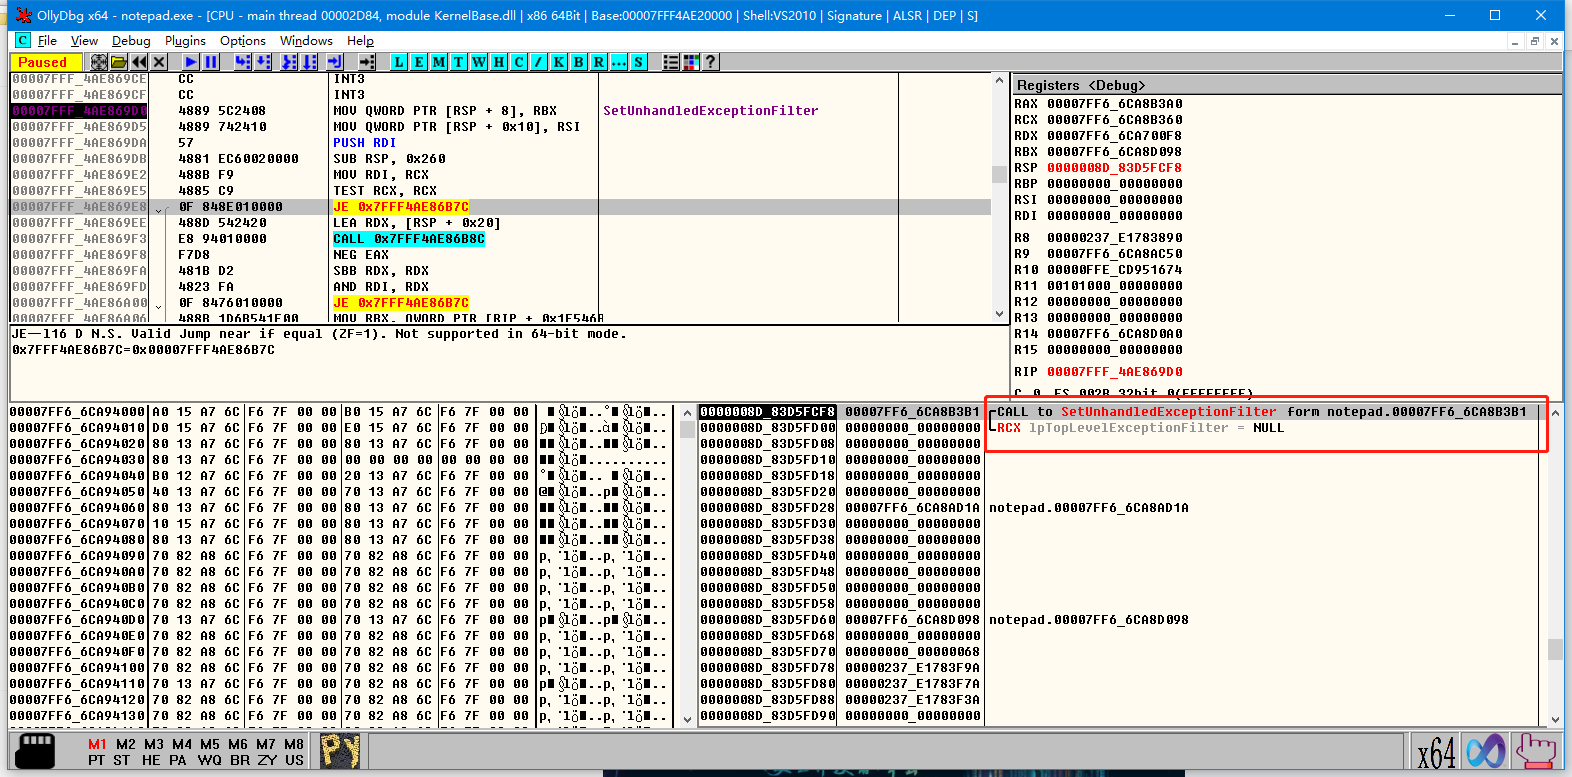Click the Open file folder icon
Screen dimensions: 1572x777
tap(119, 62)
